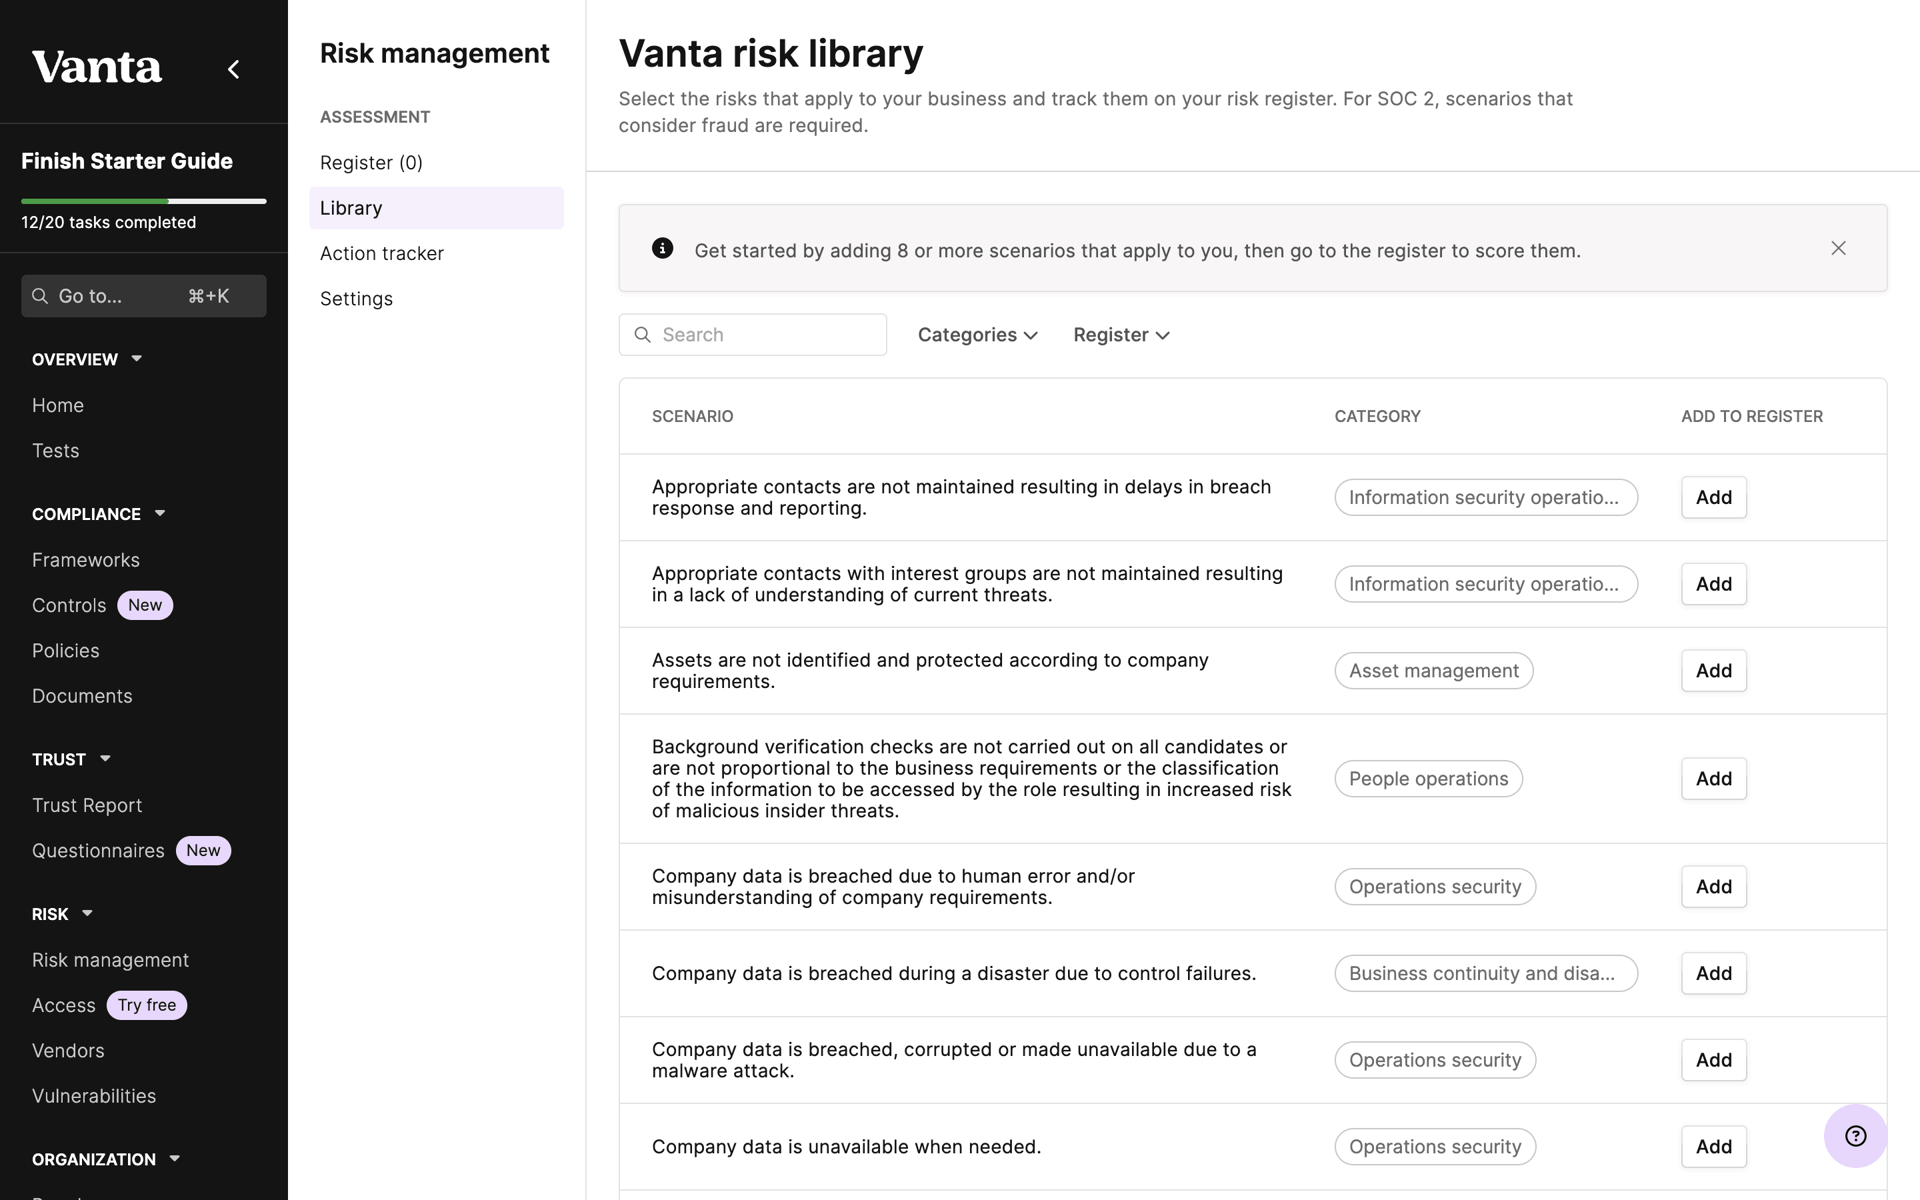Viewport: 1920px width, 1200px height.
Task: Open Trust Report page
Action: tap(87, 805)
